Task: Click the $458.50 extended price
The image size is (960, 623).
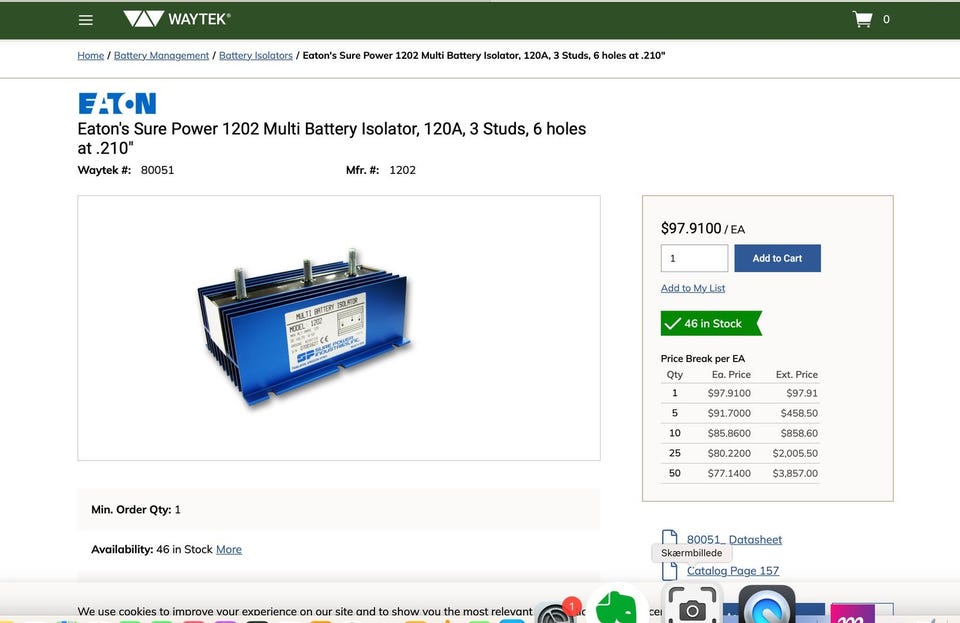Action: 799,413
